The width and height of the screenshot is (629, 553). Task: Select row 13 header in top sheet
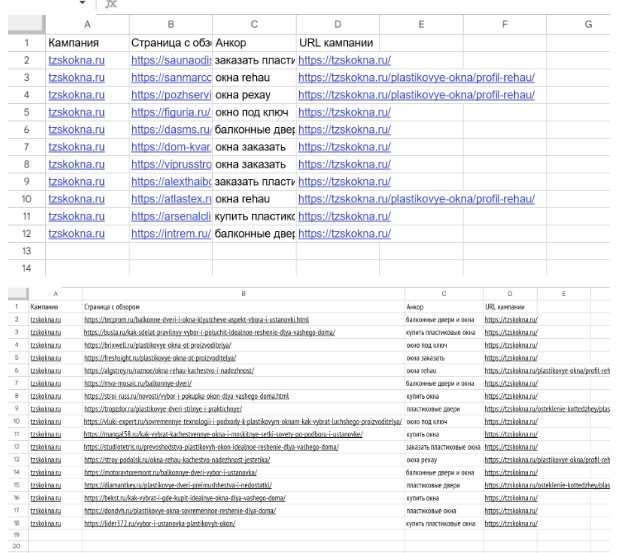click(x=25, y=250)
